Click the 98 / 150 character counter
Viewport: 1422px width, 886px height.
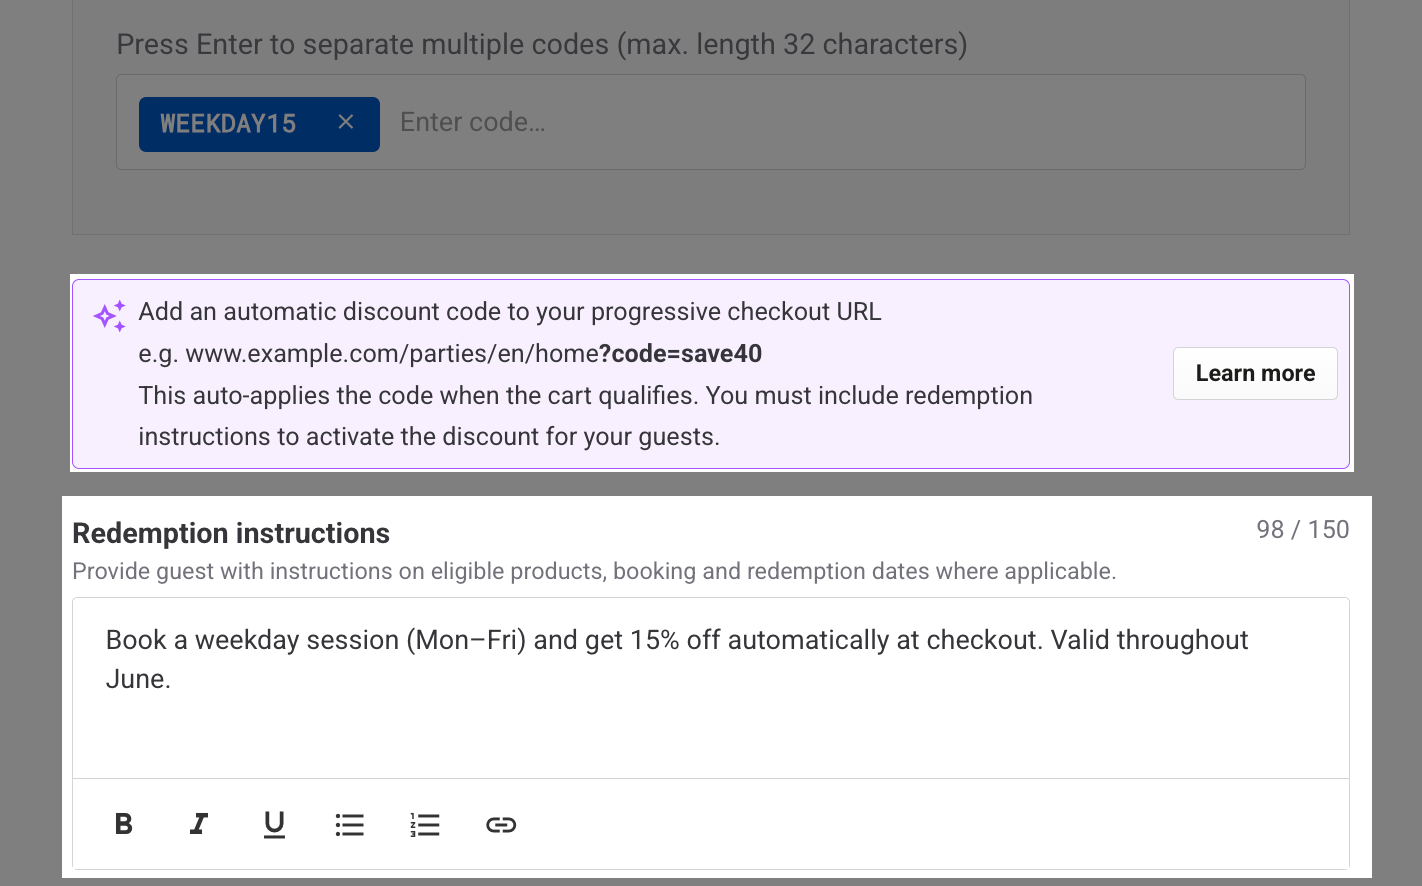click(1303, 530)
